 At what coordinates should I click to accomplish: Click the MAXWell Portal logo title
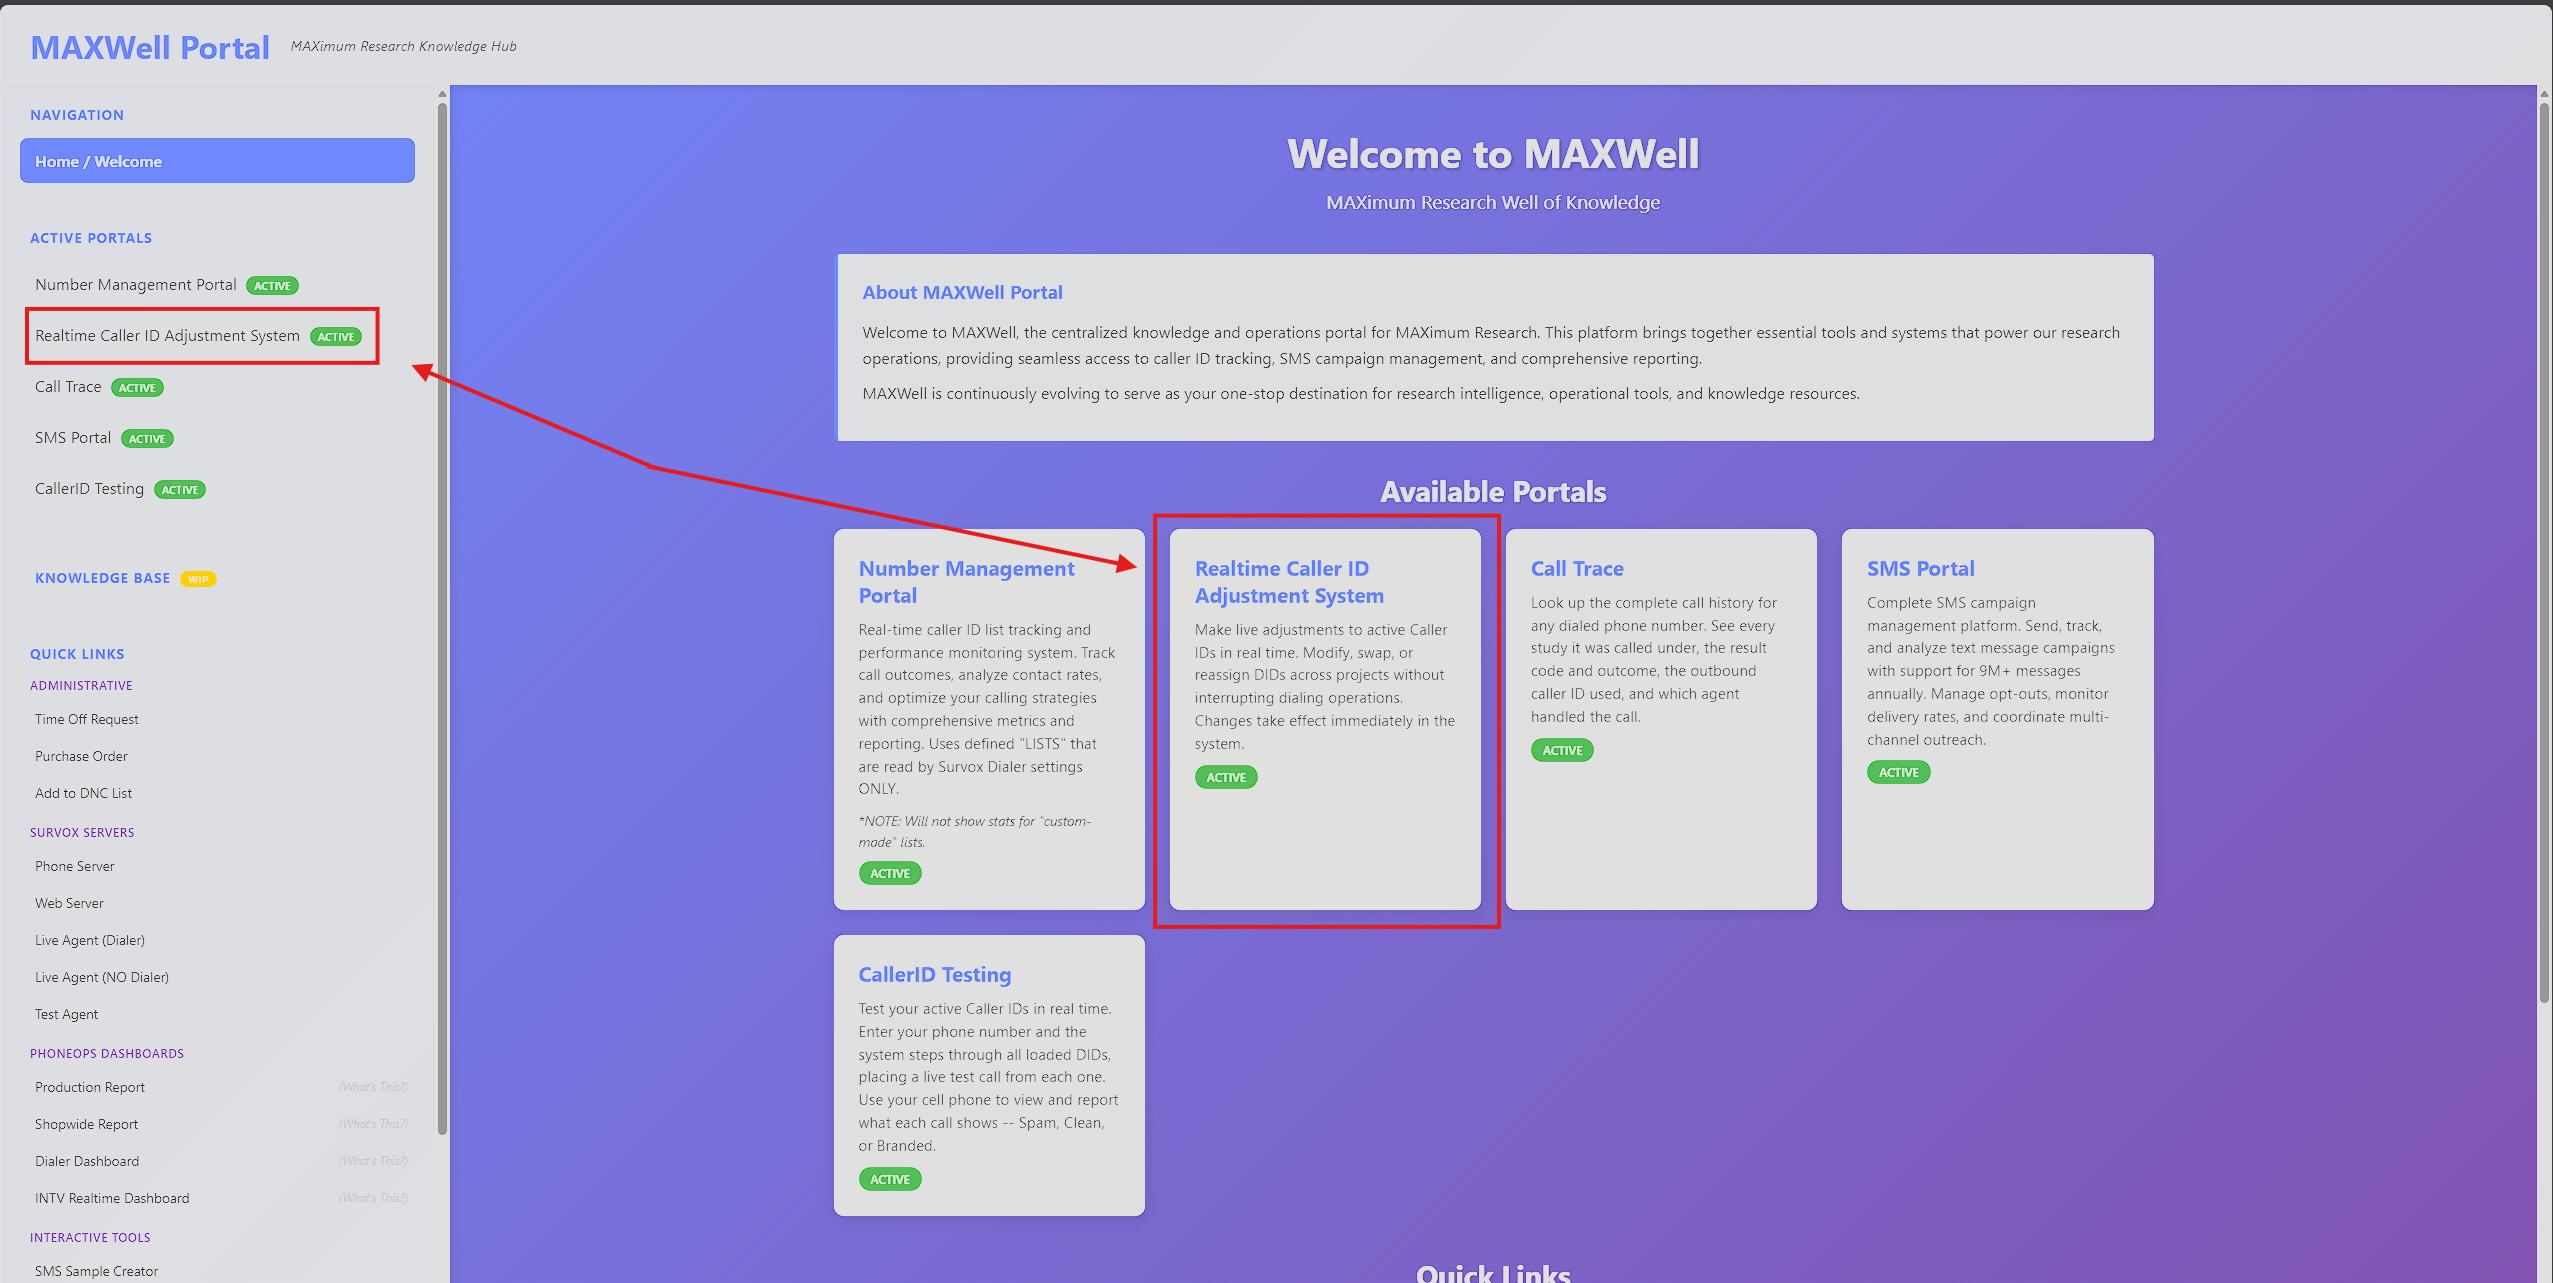150,47
